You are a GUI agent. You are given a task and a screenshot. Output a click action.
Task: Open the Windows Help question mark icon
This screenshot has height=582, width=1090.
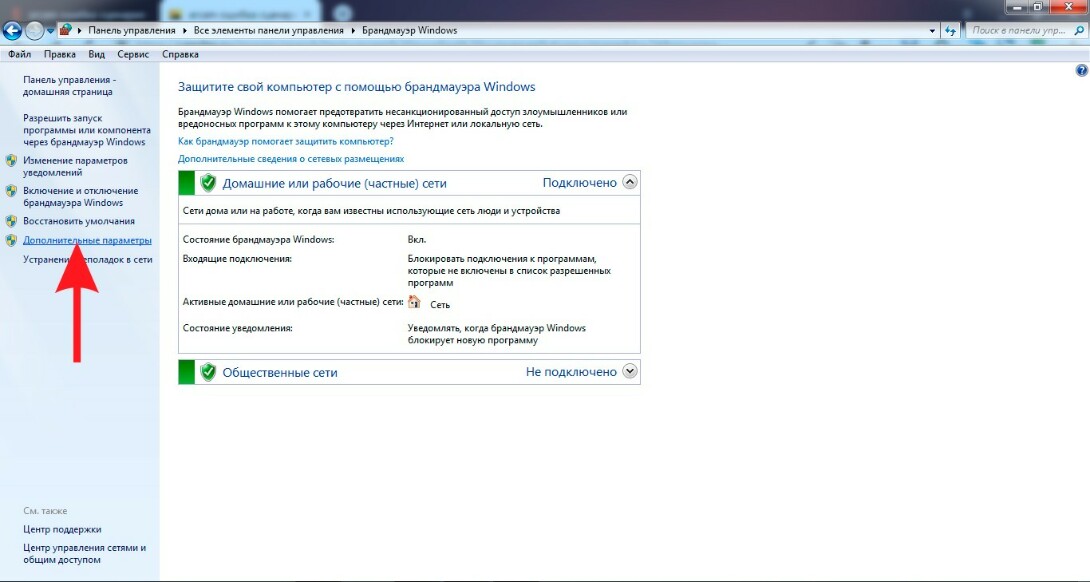(x=1081, y=70)
